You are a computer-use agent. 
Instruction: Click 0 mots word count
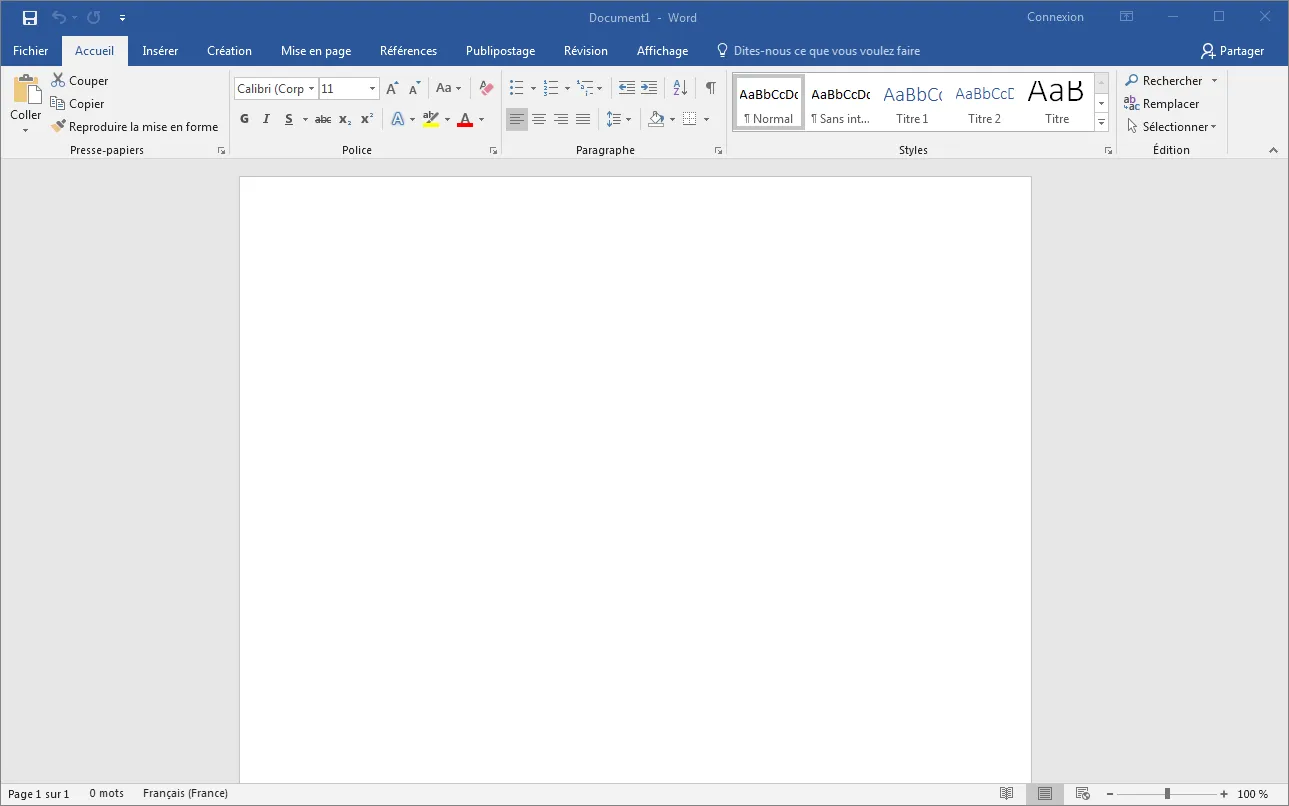pos(106,794)
